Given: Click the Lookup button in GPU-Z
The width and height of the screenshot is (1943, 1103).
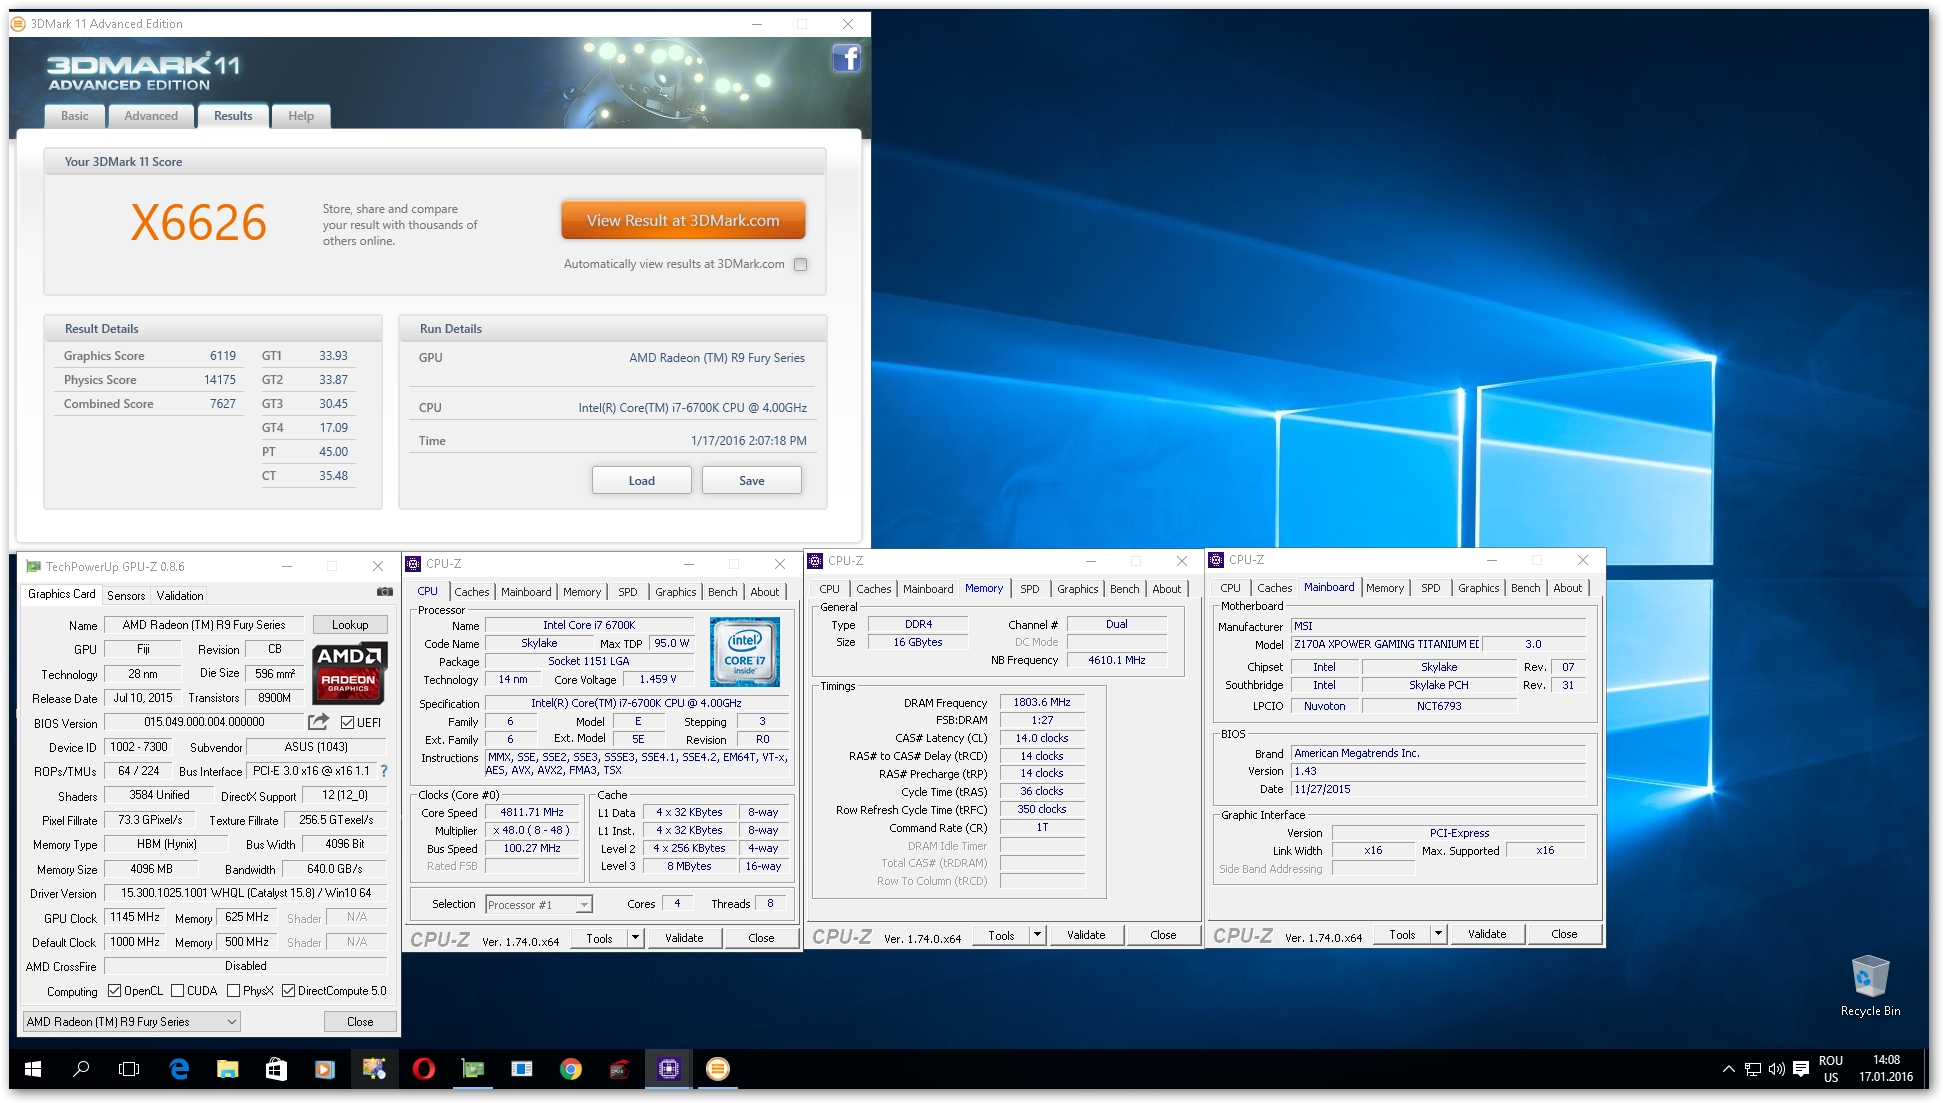Looking at the screenshot, I should point(350,625).
